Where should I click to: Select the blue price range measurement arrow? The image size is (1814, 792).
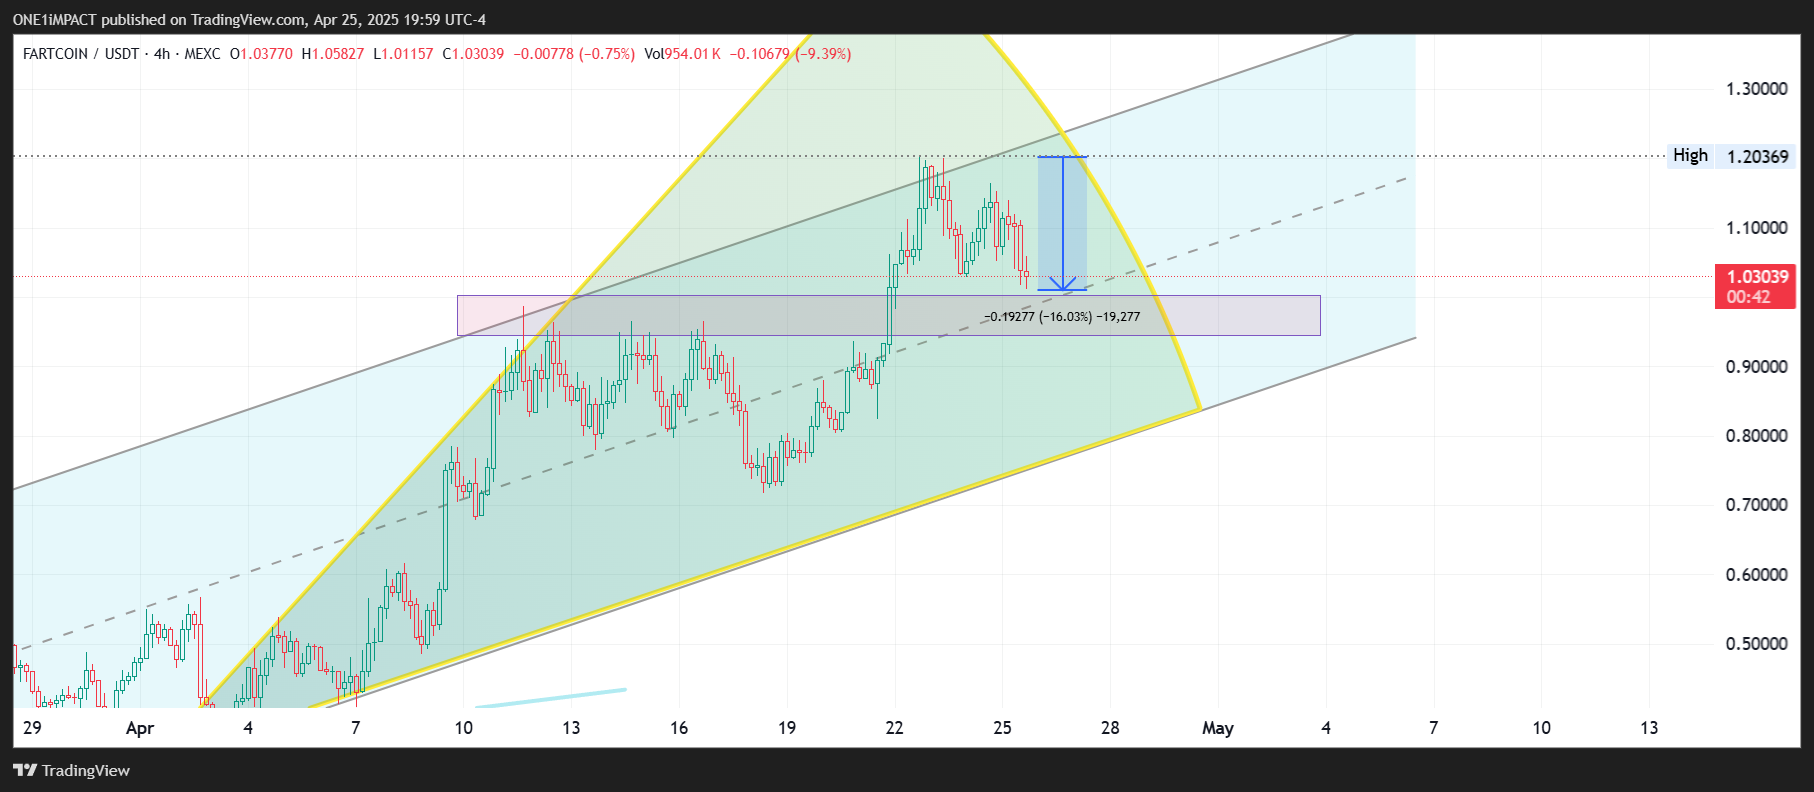point(1062,224)
